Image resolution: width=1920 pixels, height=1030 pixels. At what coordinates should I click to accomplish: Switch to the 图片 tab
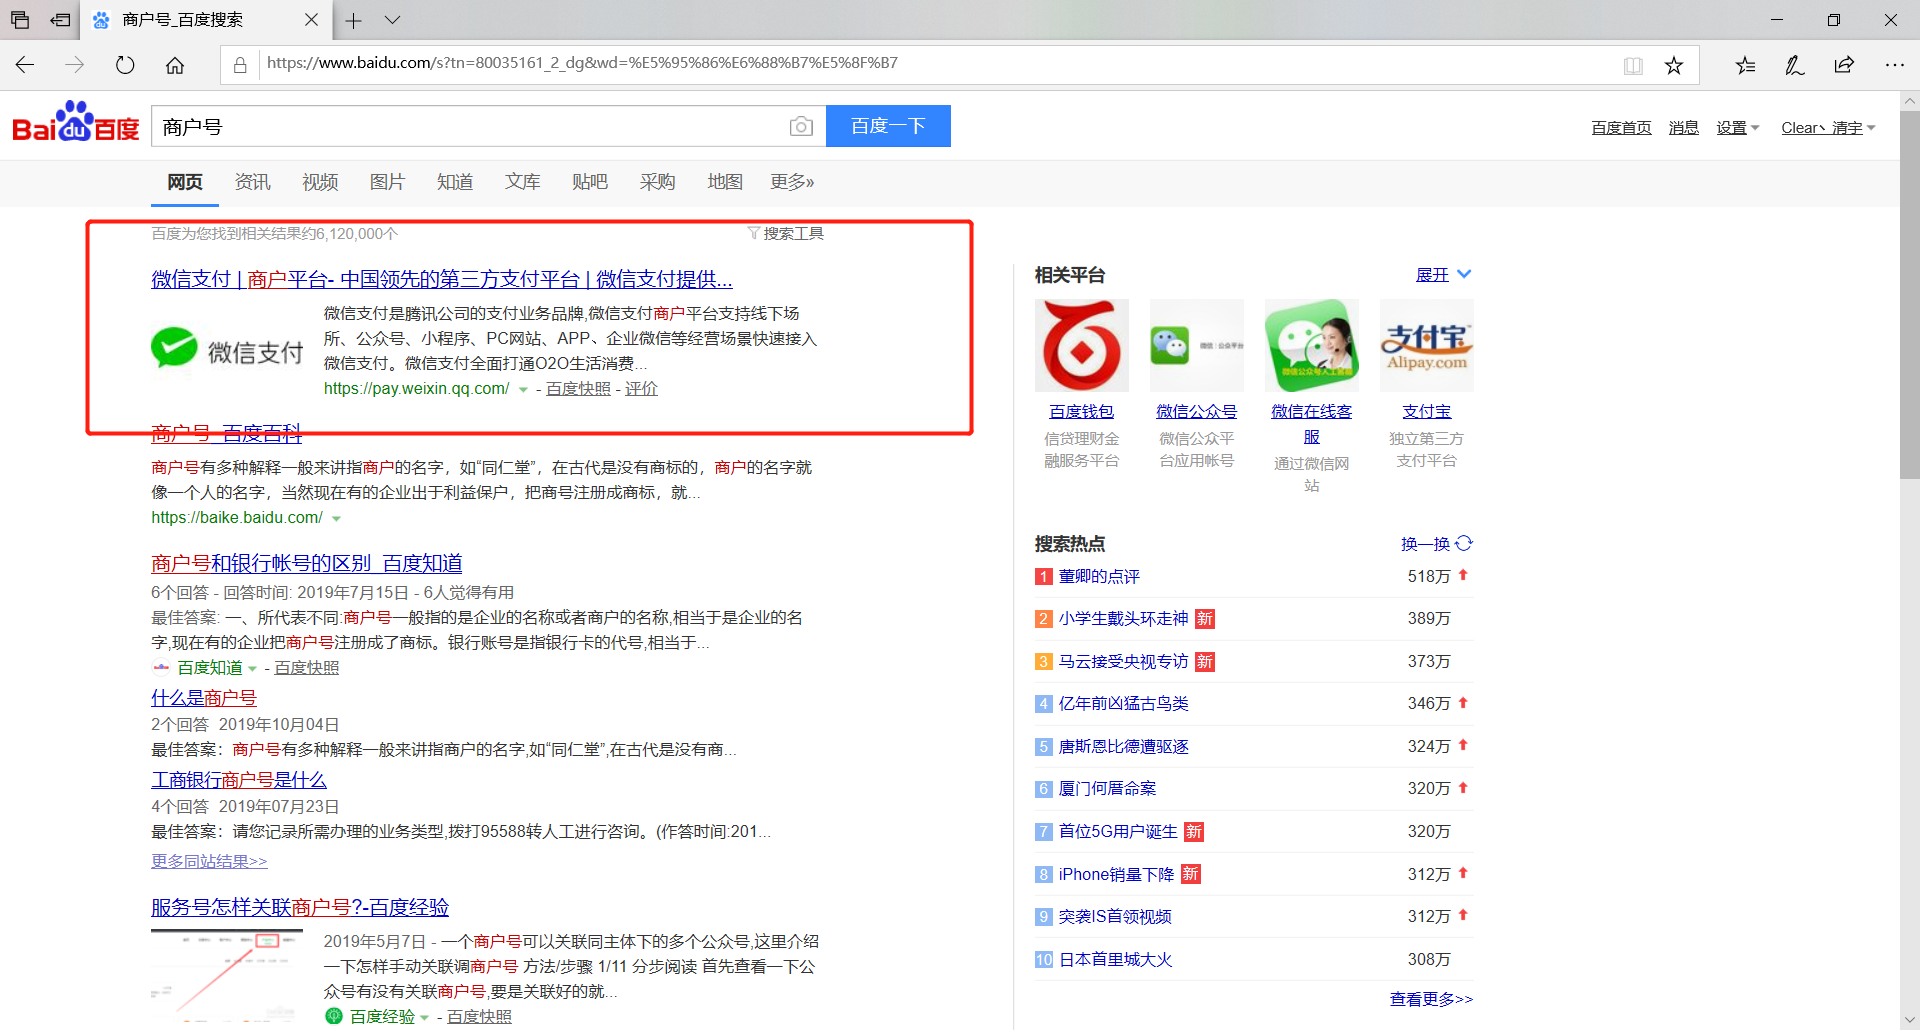click(387, 182)
